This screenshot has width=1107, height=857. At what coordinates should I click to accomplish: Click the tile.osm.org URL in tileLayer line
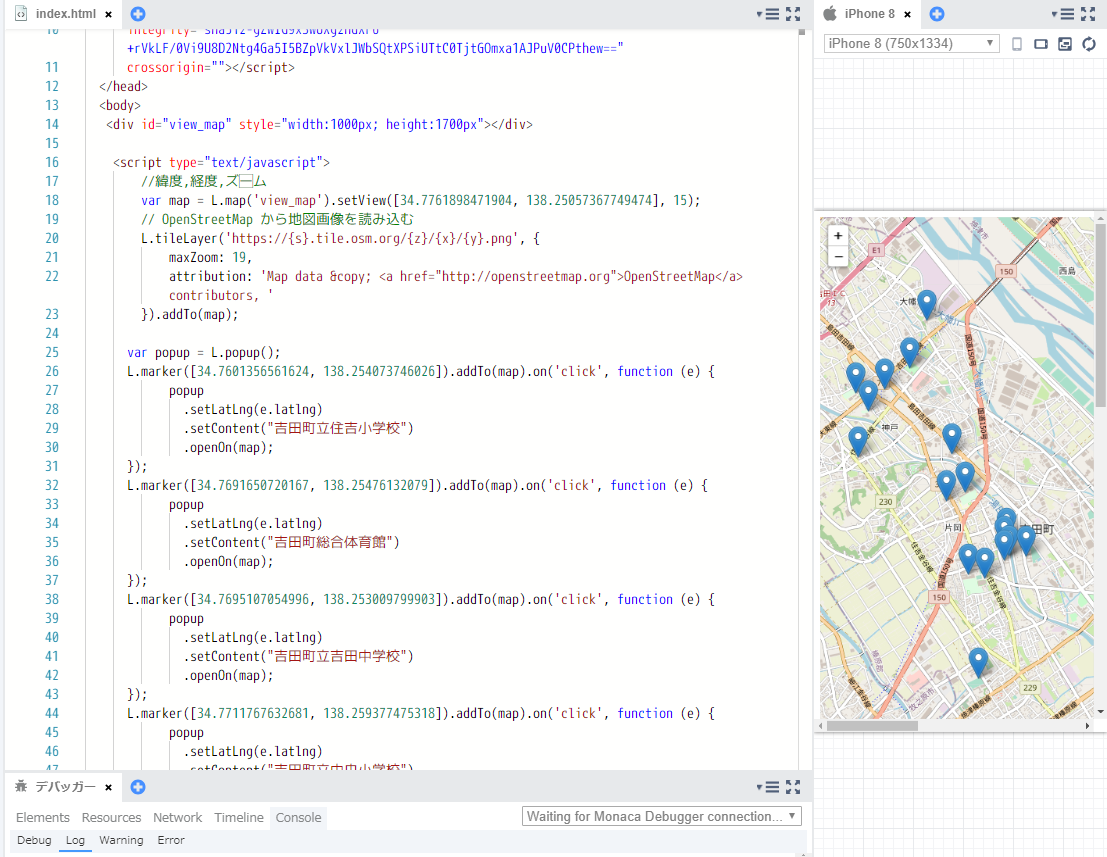point(372,239)
